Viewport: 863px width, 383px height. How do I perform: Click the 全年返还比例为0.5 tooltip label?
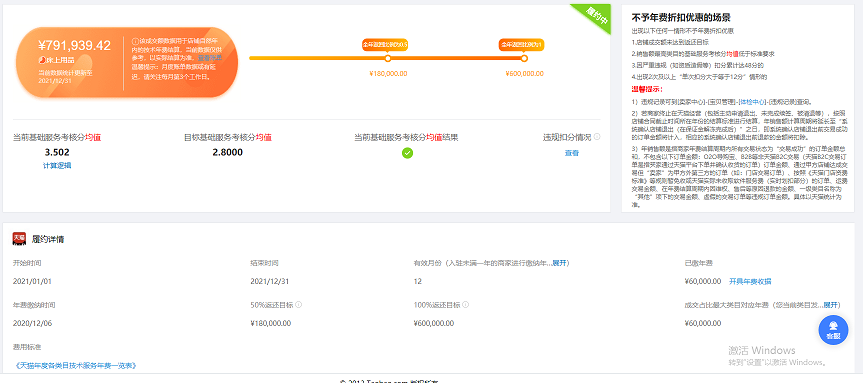point(385,45)
